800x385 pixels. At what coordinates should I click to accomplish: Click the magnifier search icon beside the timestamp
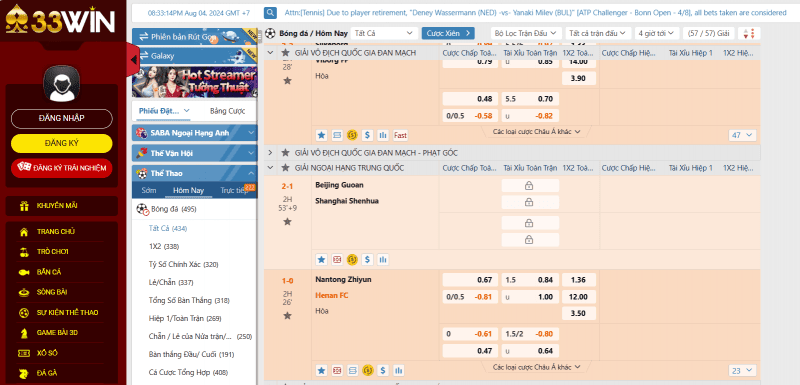click(270, 12)
